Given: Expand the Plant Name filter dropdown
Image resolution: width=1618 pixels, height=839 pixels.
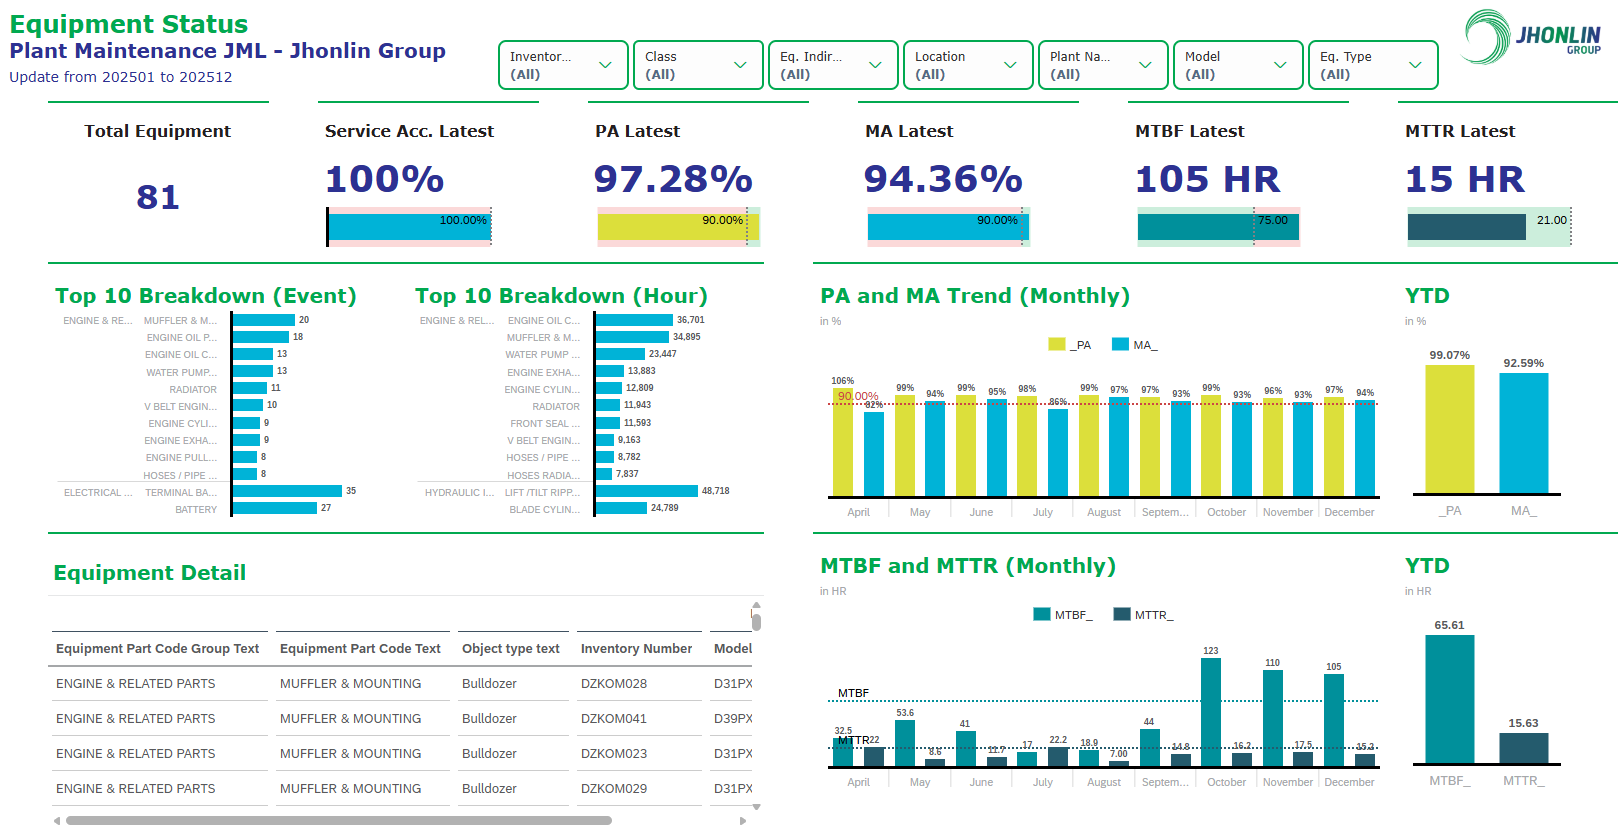Looking at the screenshot, I should [x=1103, y=65].
